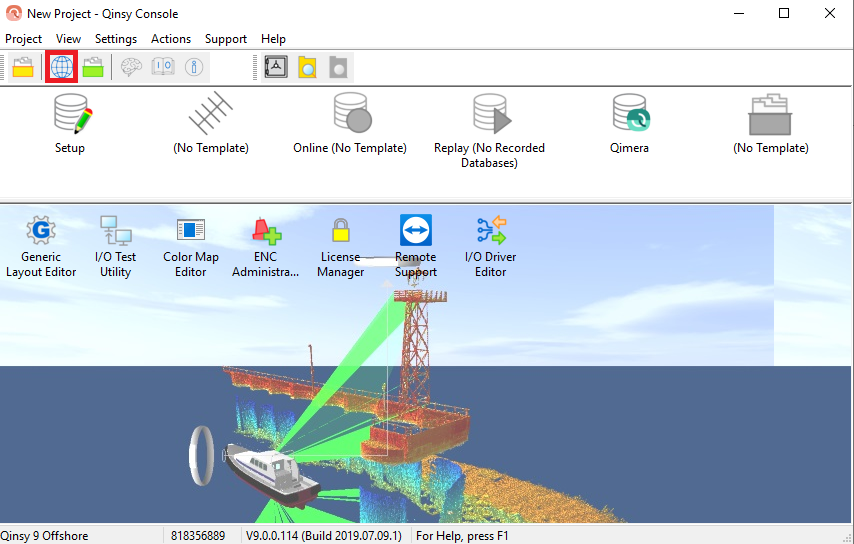This screenshot has width=854, height=544.
Task: Click the "818356889" status bar number
Action: [198, 536]
